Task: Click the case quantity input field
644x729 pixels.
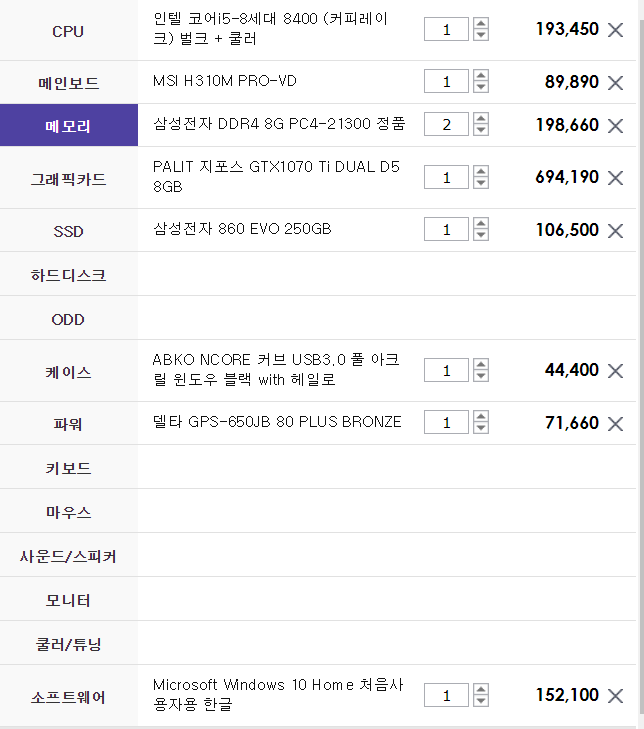Action: coord(446,370)
